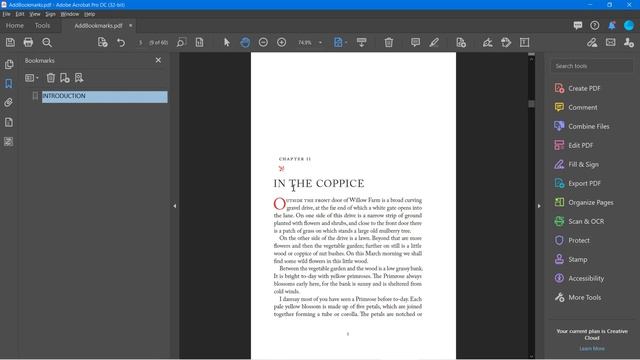Close the AddBookmarks.pdf tab
The width and height of the screenshot is (640, 360).
131,25
